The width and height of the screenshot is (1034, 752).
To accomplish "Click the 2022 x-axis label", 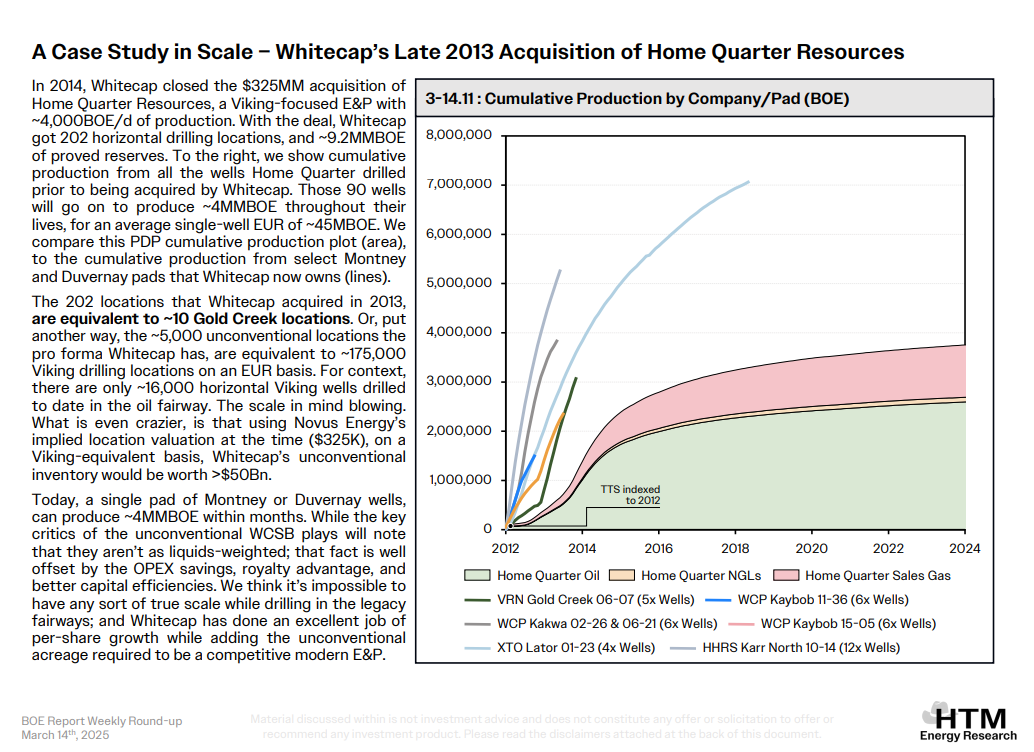I will (888, 549).
